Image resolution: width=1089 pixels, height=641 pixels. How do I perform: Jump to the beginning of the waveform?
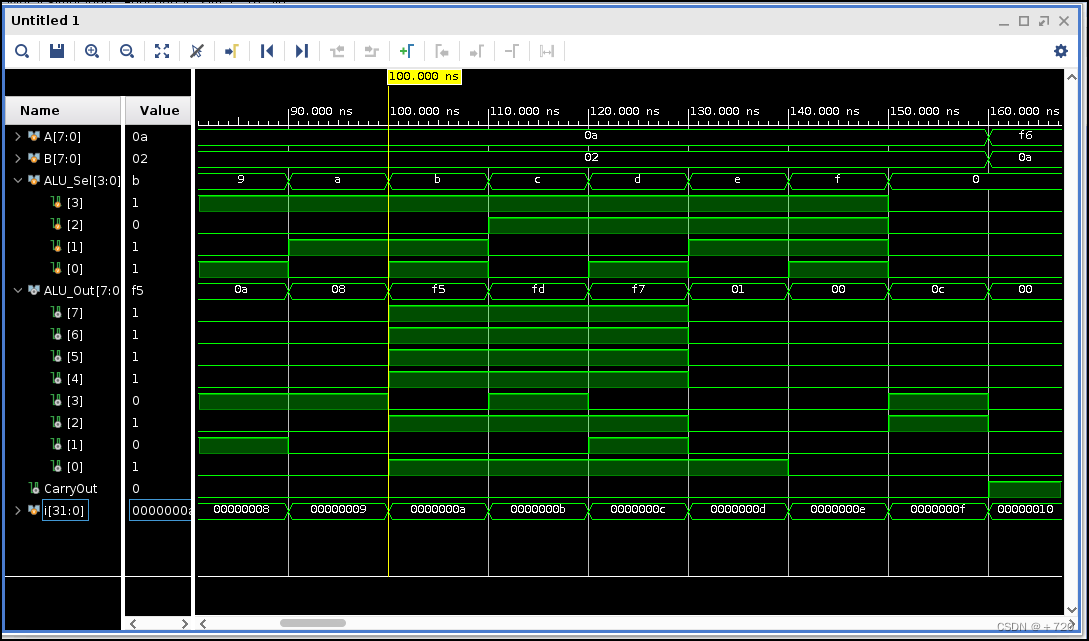pos(267,51)
